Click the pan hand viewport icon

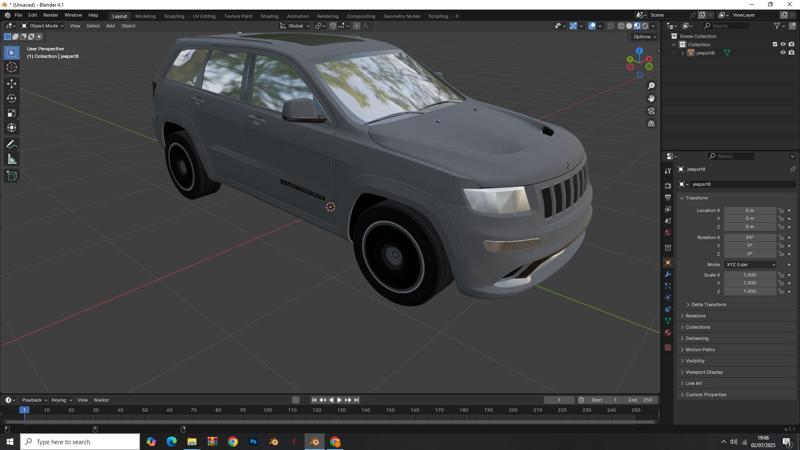[x=651, y=98]
